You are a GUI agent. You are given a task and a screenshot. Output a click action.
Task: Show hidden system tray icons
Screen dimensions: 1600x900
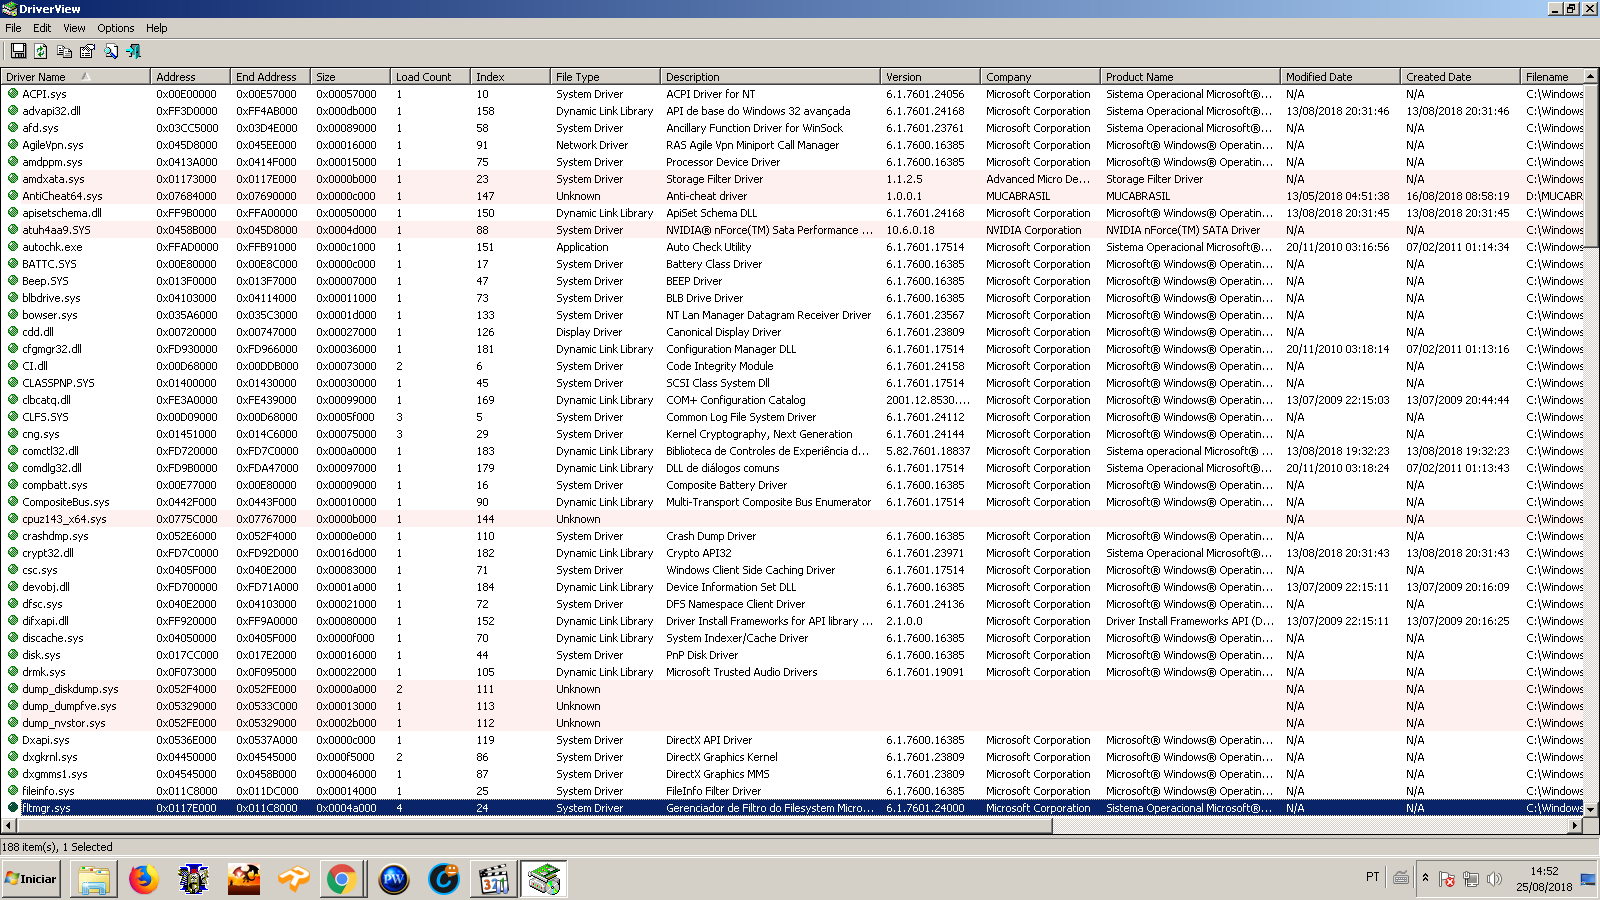1425,878
